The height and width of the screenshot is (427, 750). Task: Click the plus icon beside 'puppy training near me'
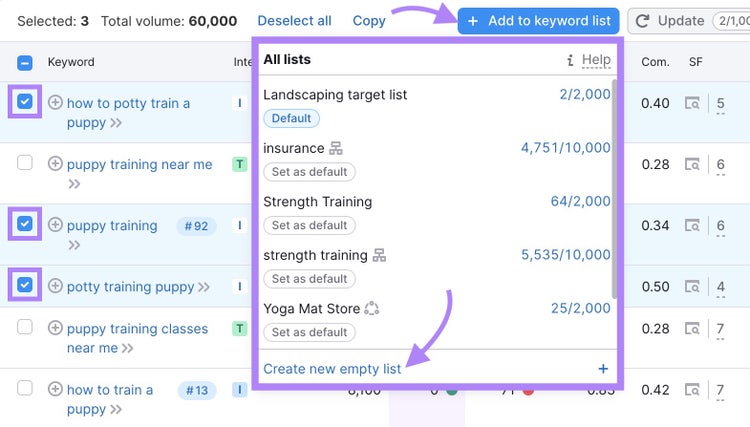pyautogui.click(x=55, y=164)
